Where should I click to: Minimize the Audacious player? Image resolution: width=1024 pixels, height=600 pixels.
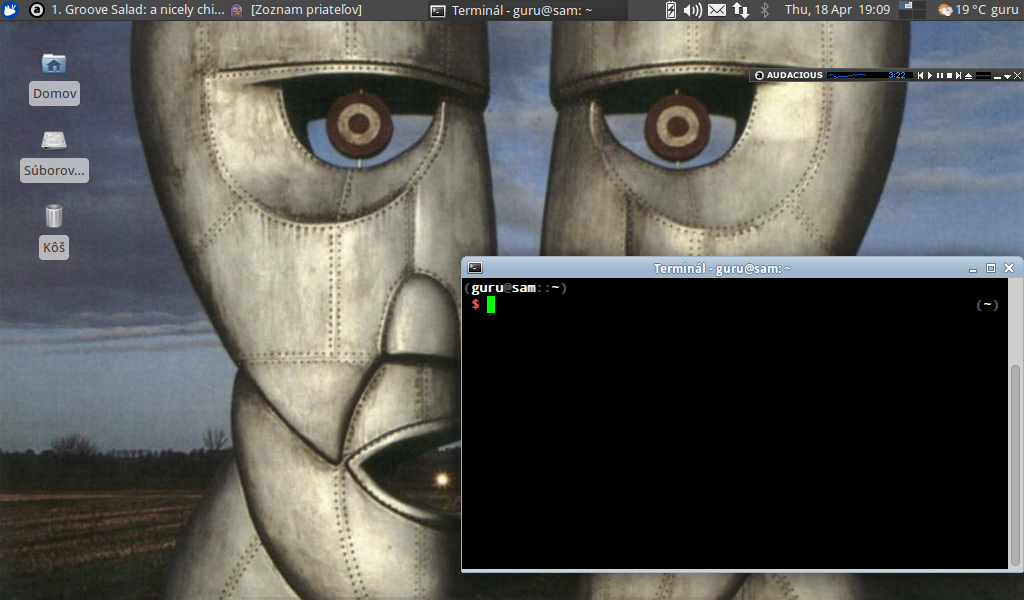click(997, 76)
